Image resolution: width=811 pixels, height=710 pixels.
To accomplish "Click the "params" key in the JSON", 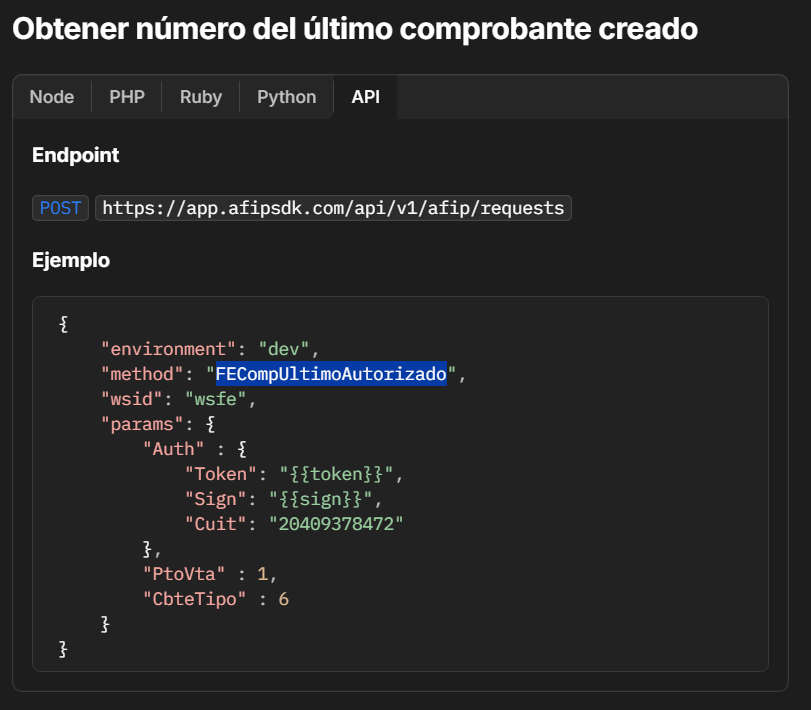I will tap(139, 424).
